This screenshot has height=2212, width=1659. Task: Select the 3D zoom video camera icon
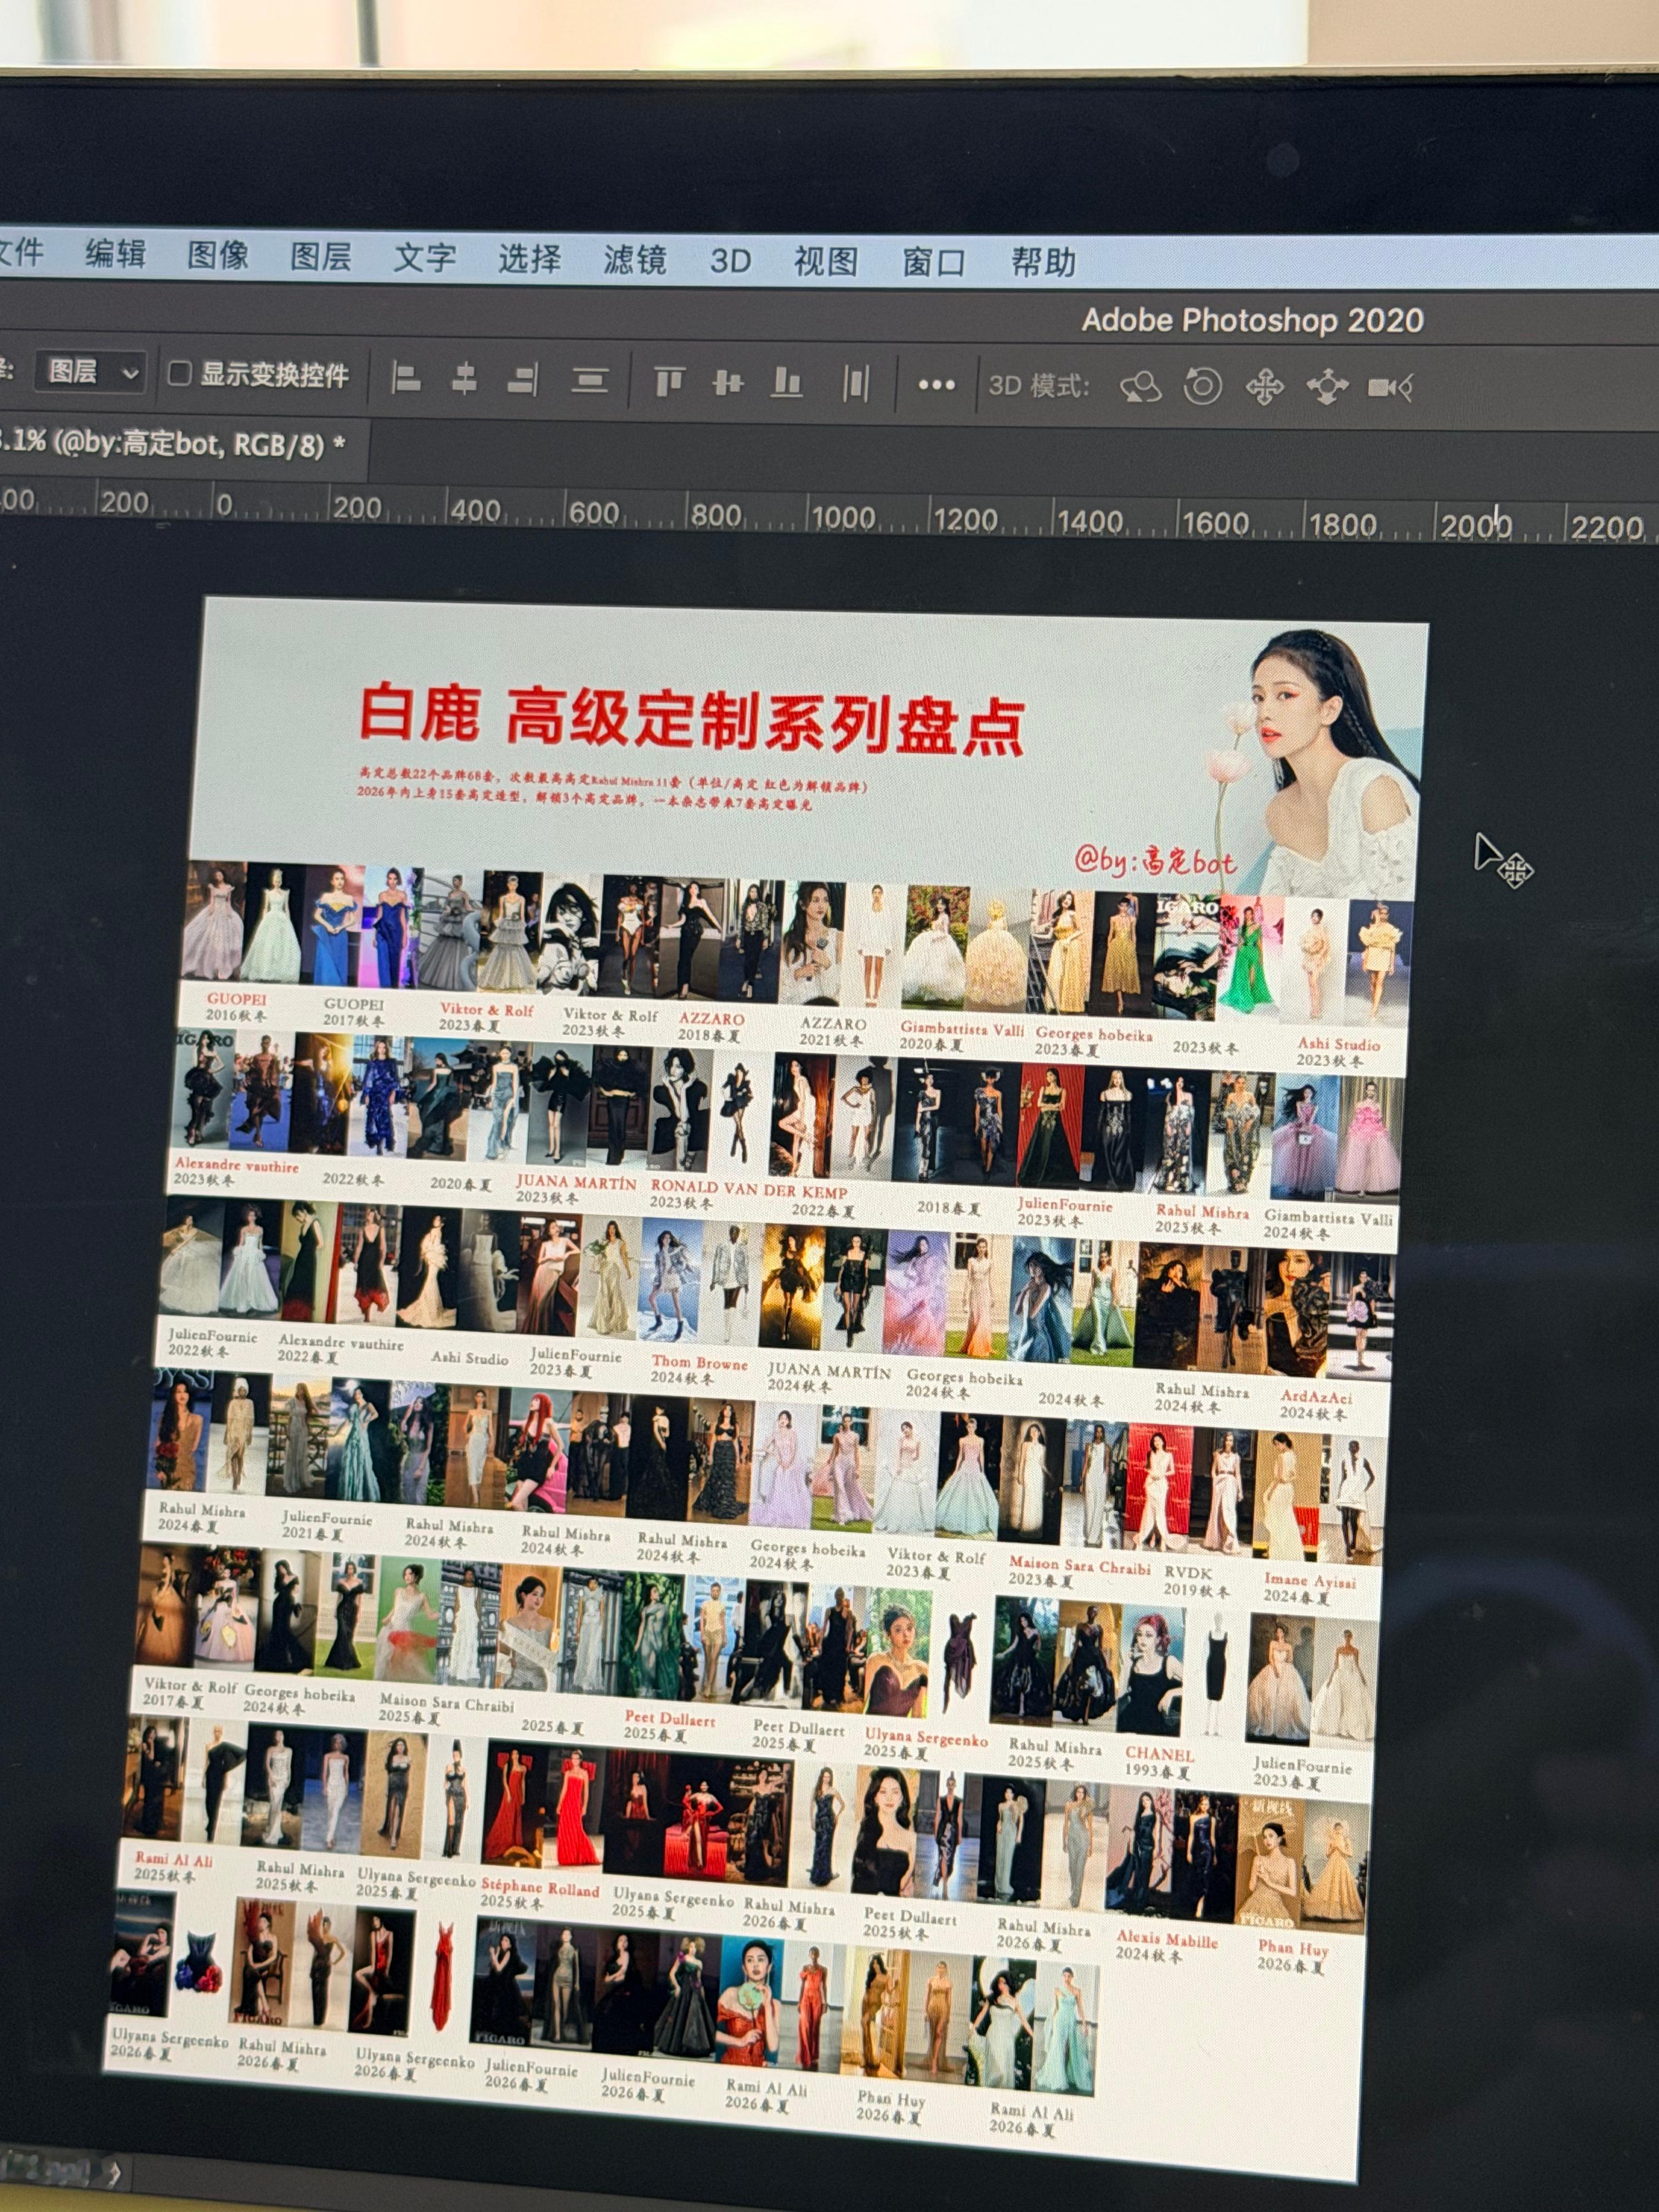(1390, 387)
